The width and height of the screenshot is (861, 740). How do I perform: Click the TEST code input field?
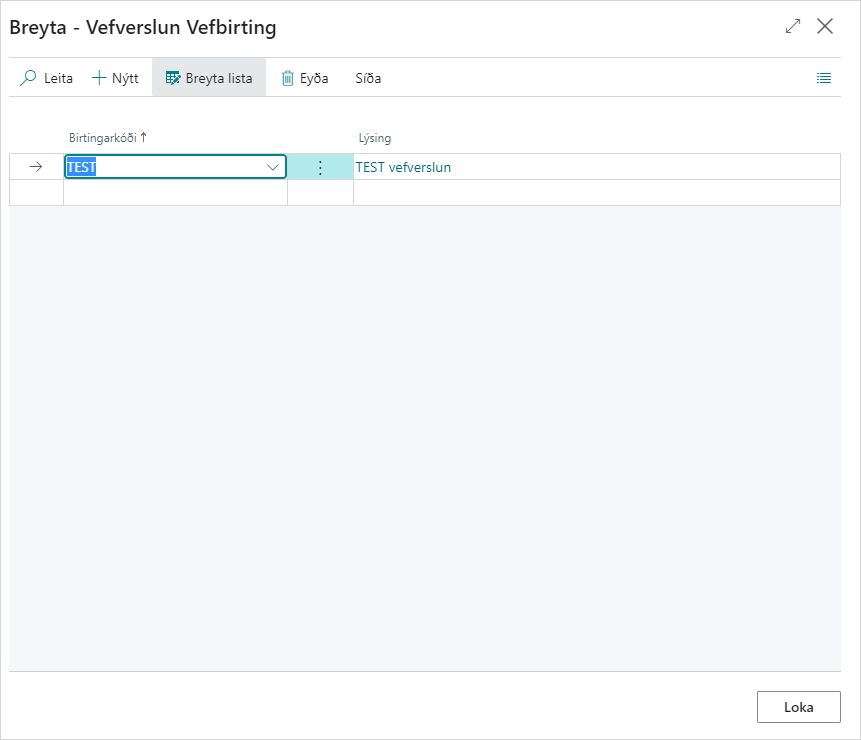click(160, 167)
